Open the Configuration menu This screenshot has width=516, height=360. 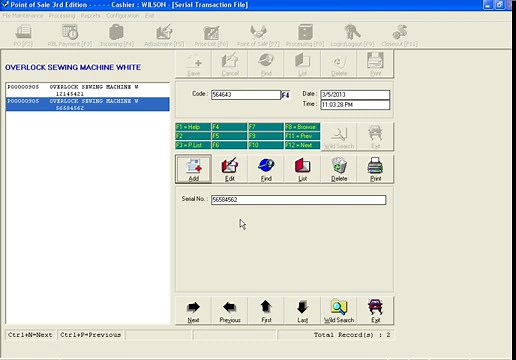pyautogui.click(x=123, y=16)
